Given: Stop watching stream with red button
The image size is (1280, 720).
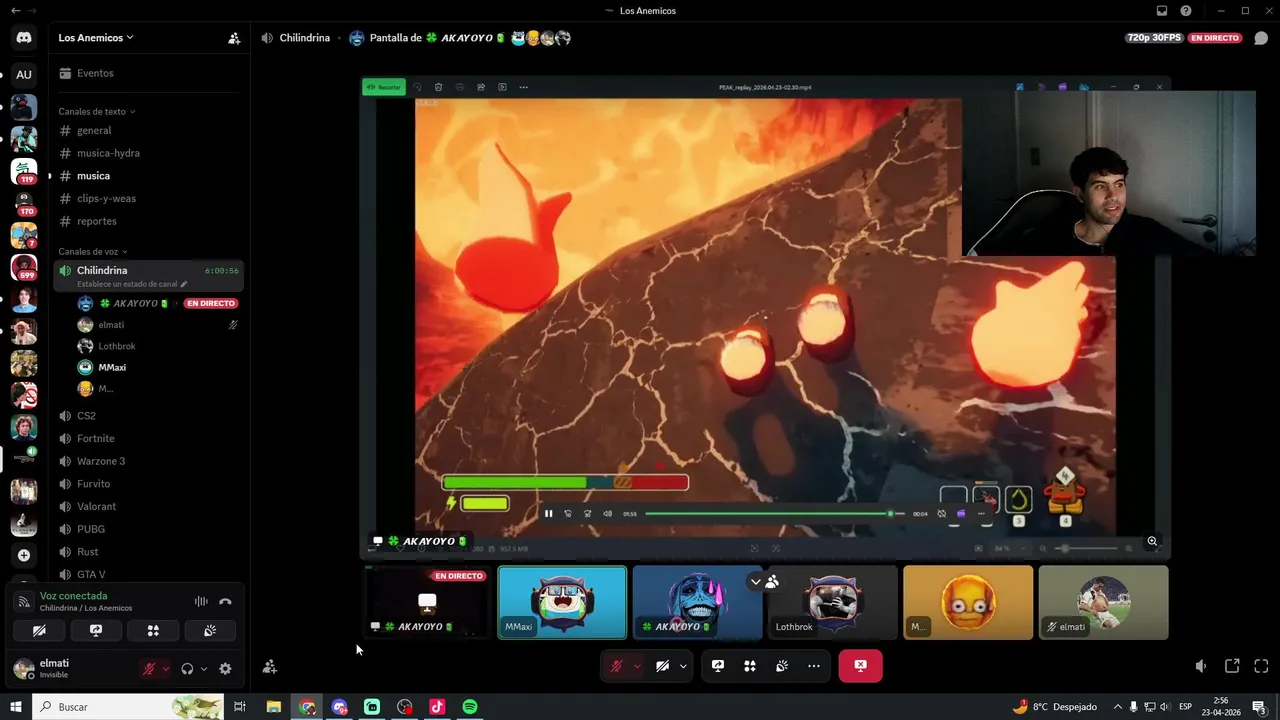Looking at the screenshot, I should 860,666.
